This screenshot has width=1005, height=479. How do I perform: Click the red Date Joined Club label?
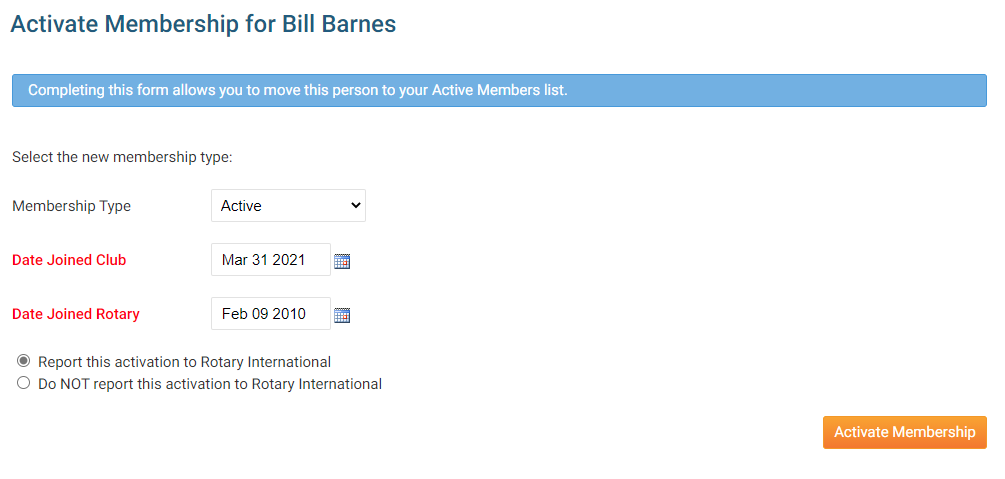click(x=69, y=260)
